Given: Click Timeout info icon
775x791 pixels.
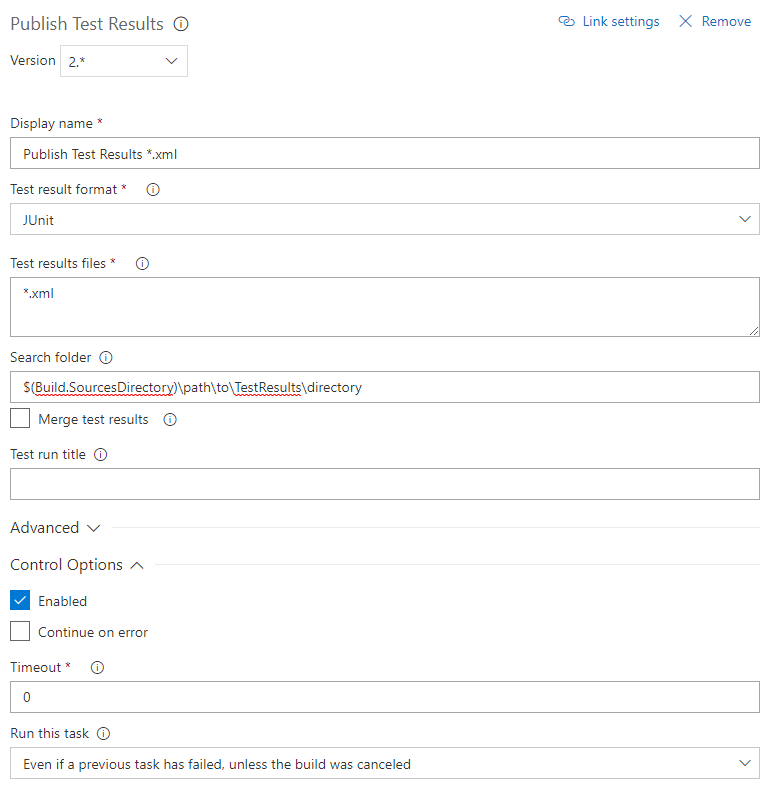Looking at the screenshot, I should click(97, 667).
